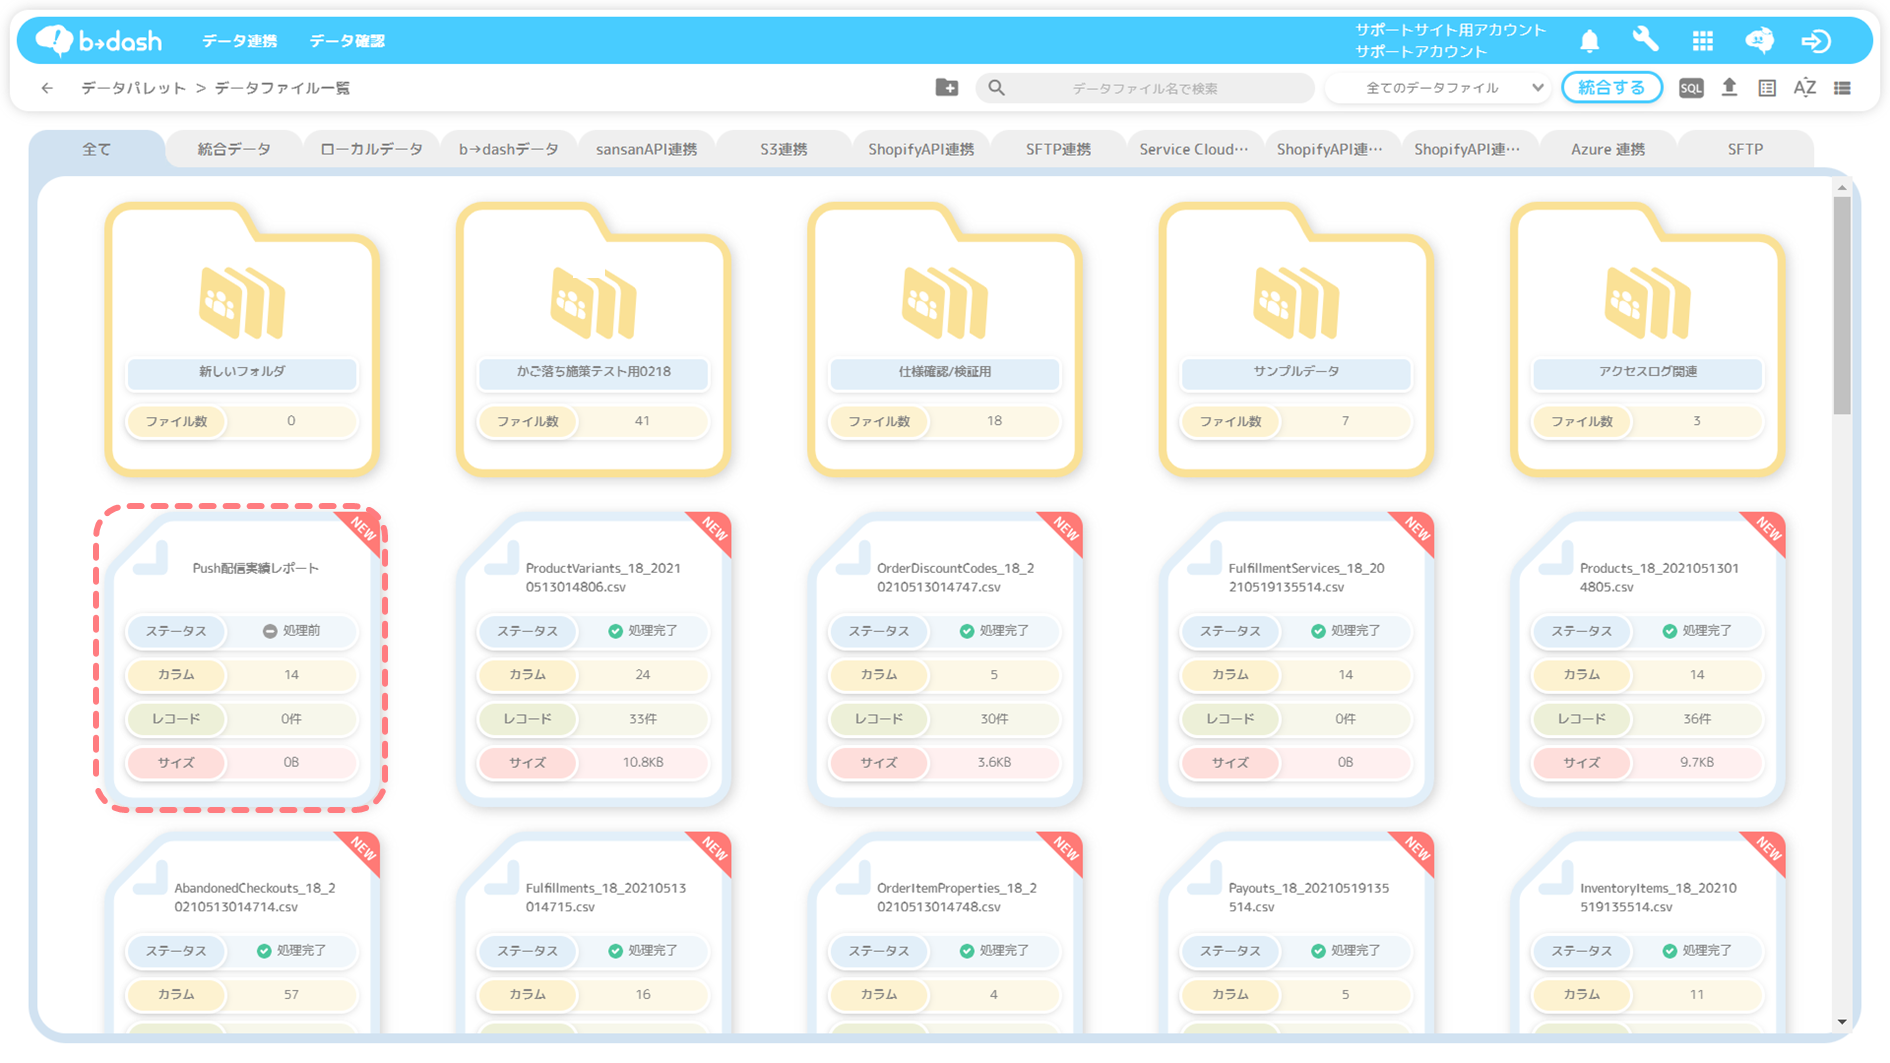Select the 全て tab
Image resolution: width=1890 pixels, height=1063 pixels.
tap(96, 149)
